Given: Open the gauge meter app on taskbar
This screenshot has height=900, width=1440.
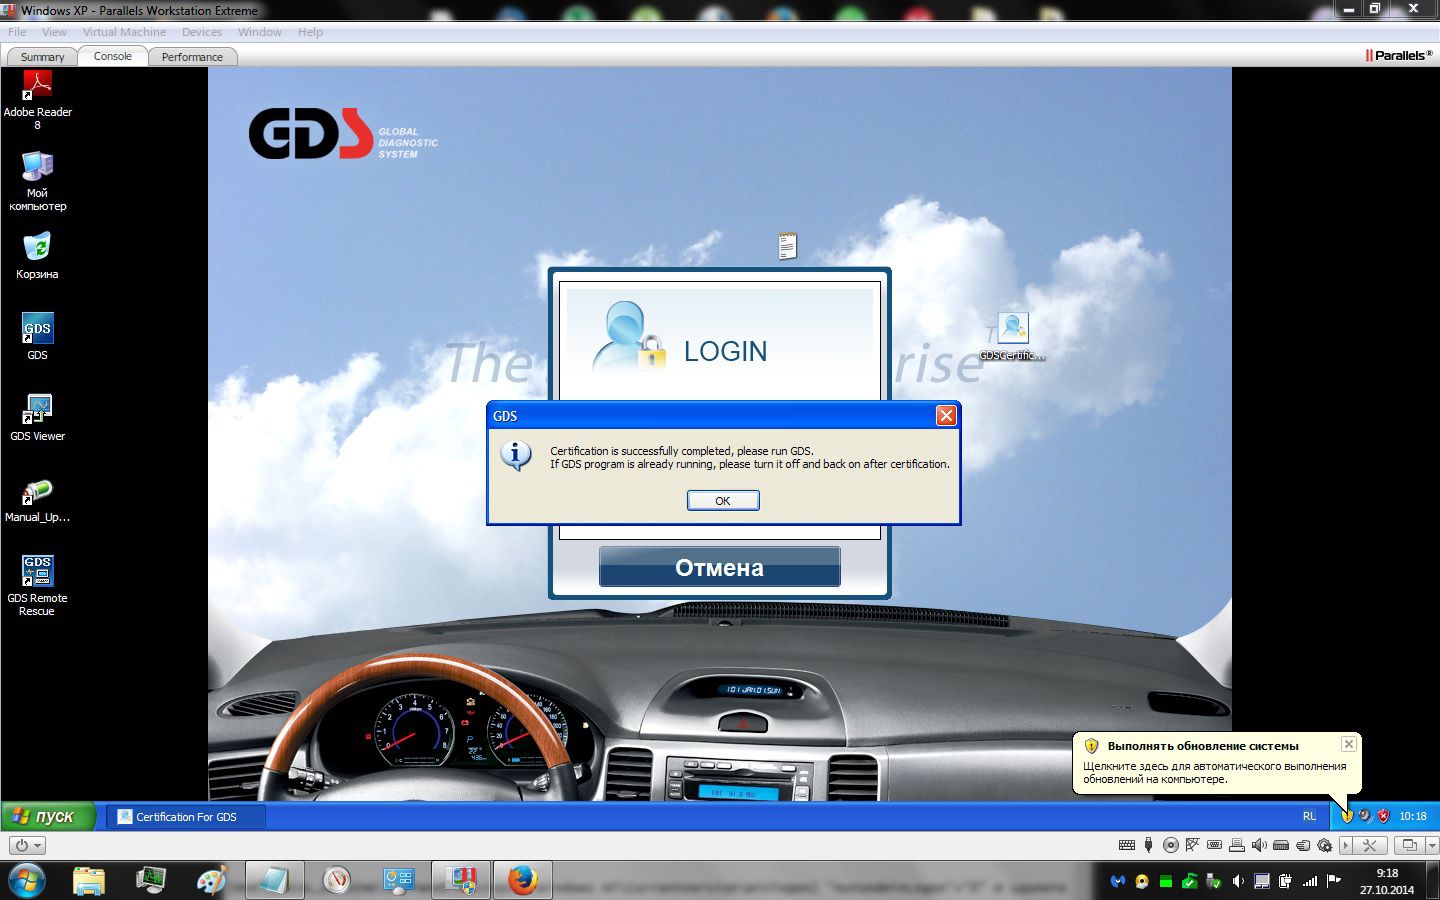Looking at the screenshot, I should [337, 881].
